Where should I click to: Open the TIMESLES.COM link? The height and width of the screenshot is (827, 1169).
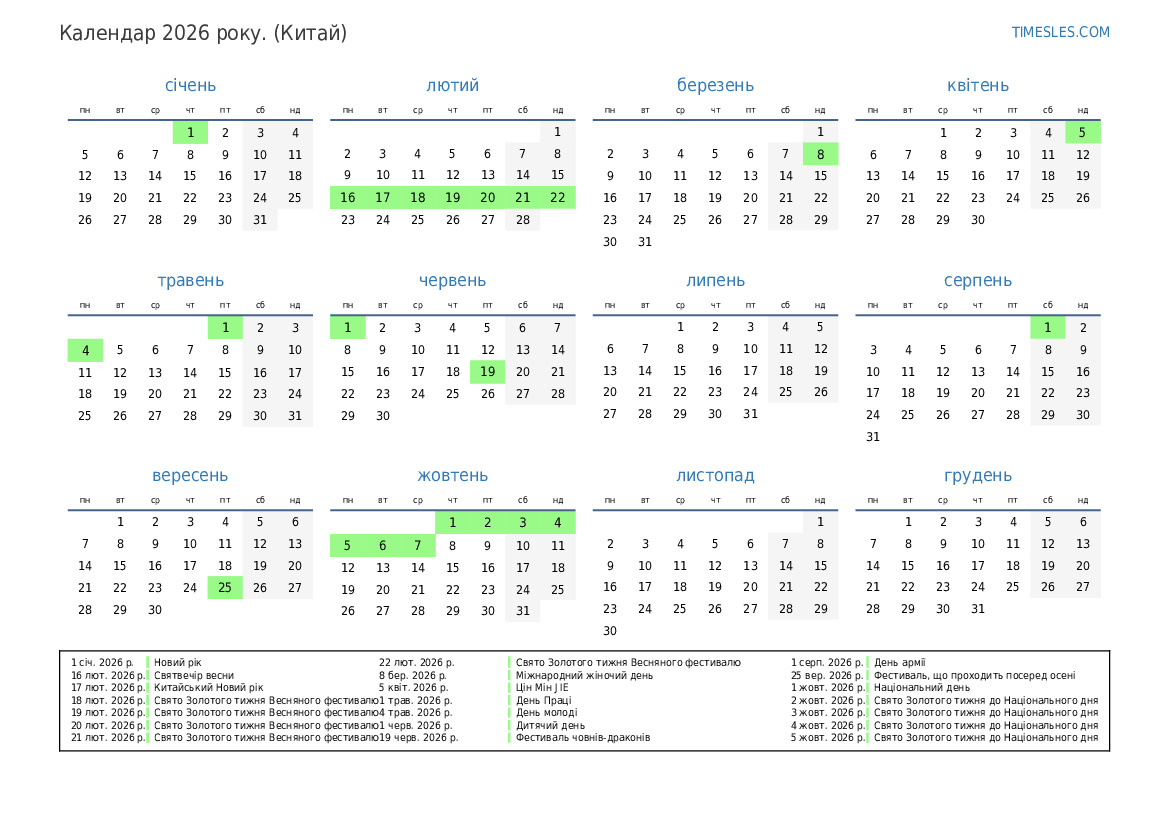point(1060,32)
